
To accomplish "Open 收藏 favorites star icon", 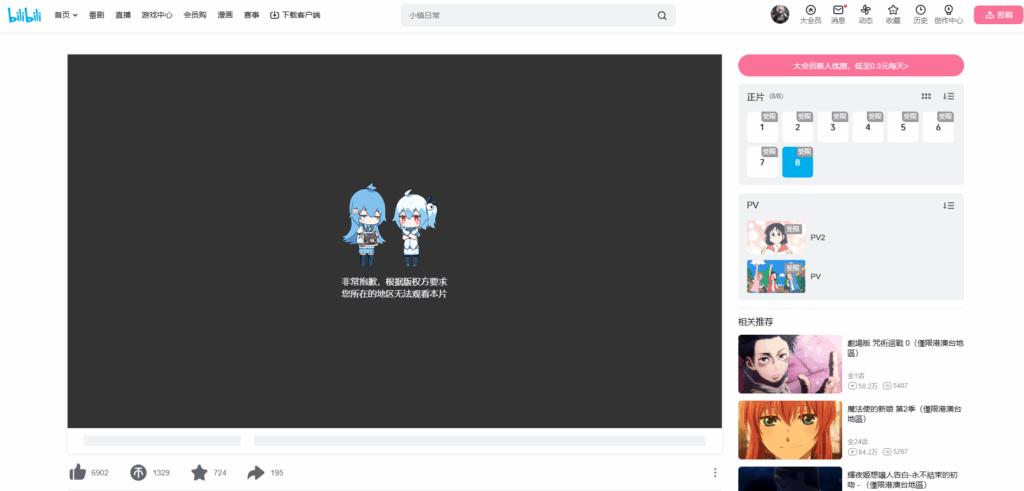I will coord(893,14).
